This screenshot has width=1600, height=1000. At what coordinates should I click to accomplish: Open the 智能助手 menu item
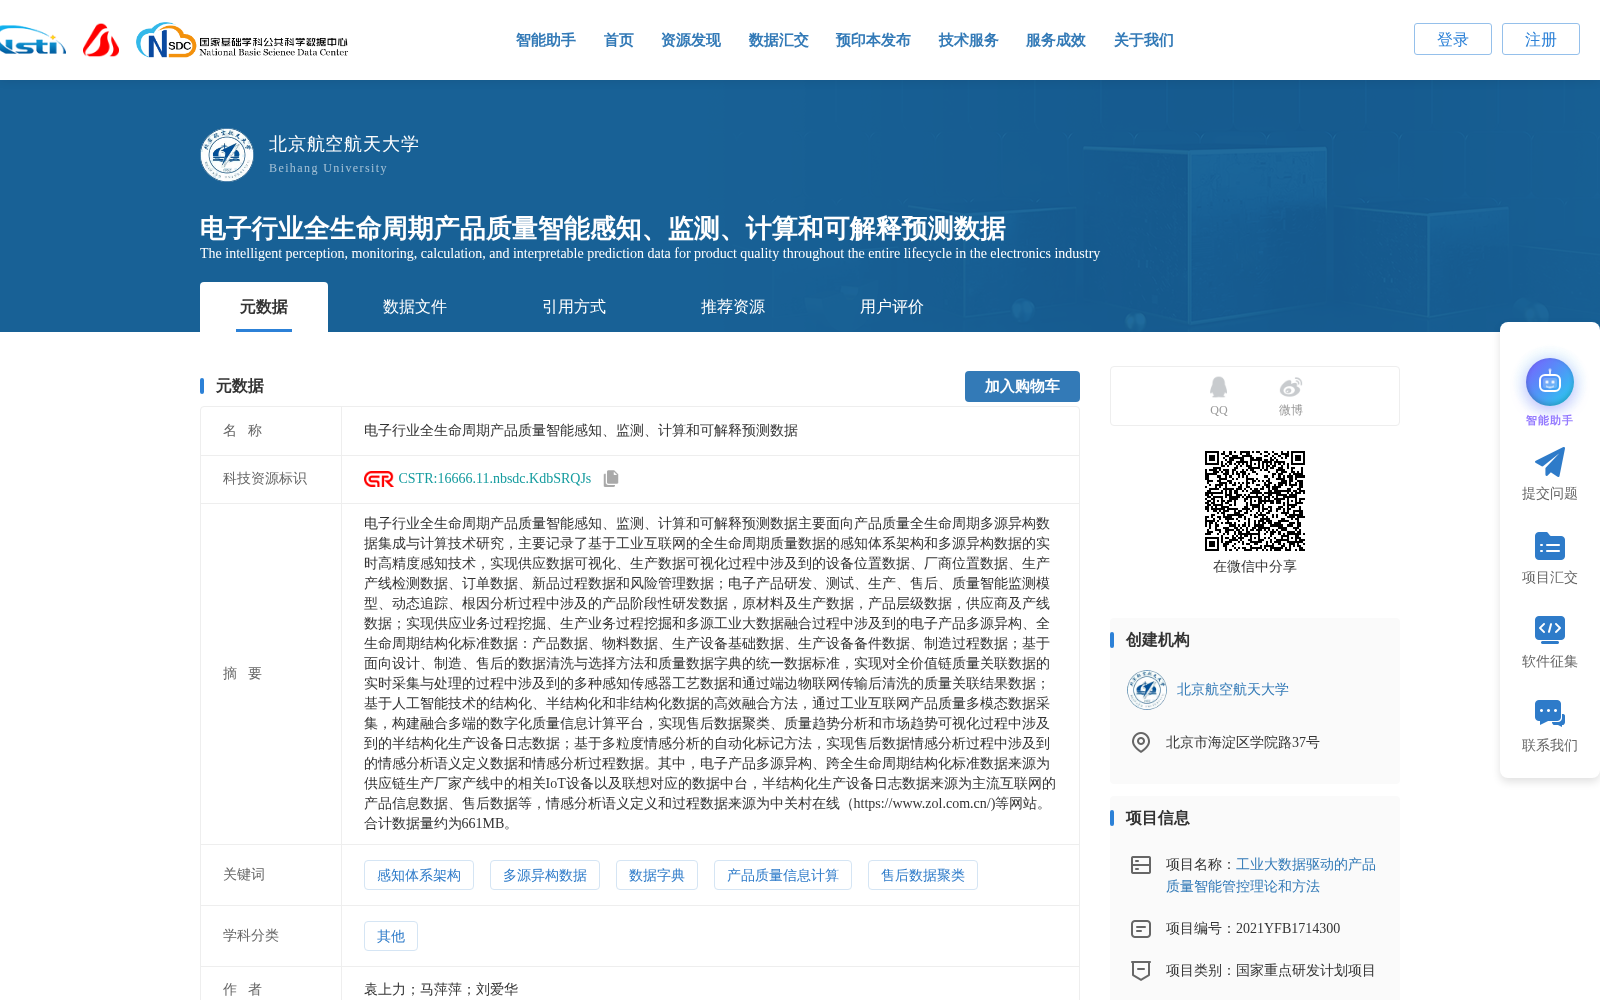pos(546,40)
